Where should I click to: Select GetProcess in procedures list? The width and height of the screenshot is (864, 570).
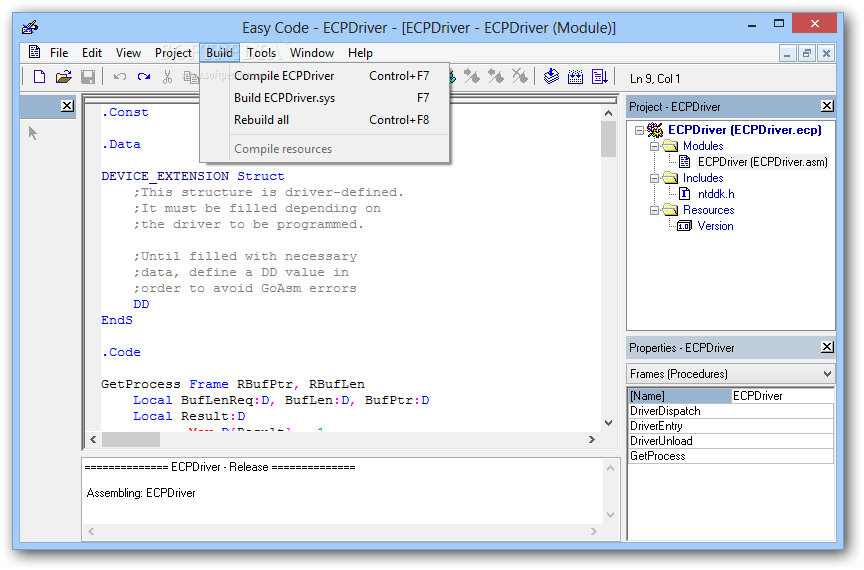[730, 456]
